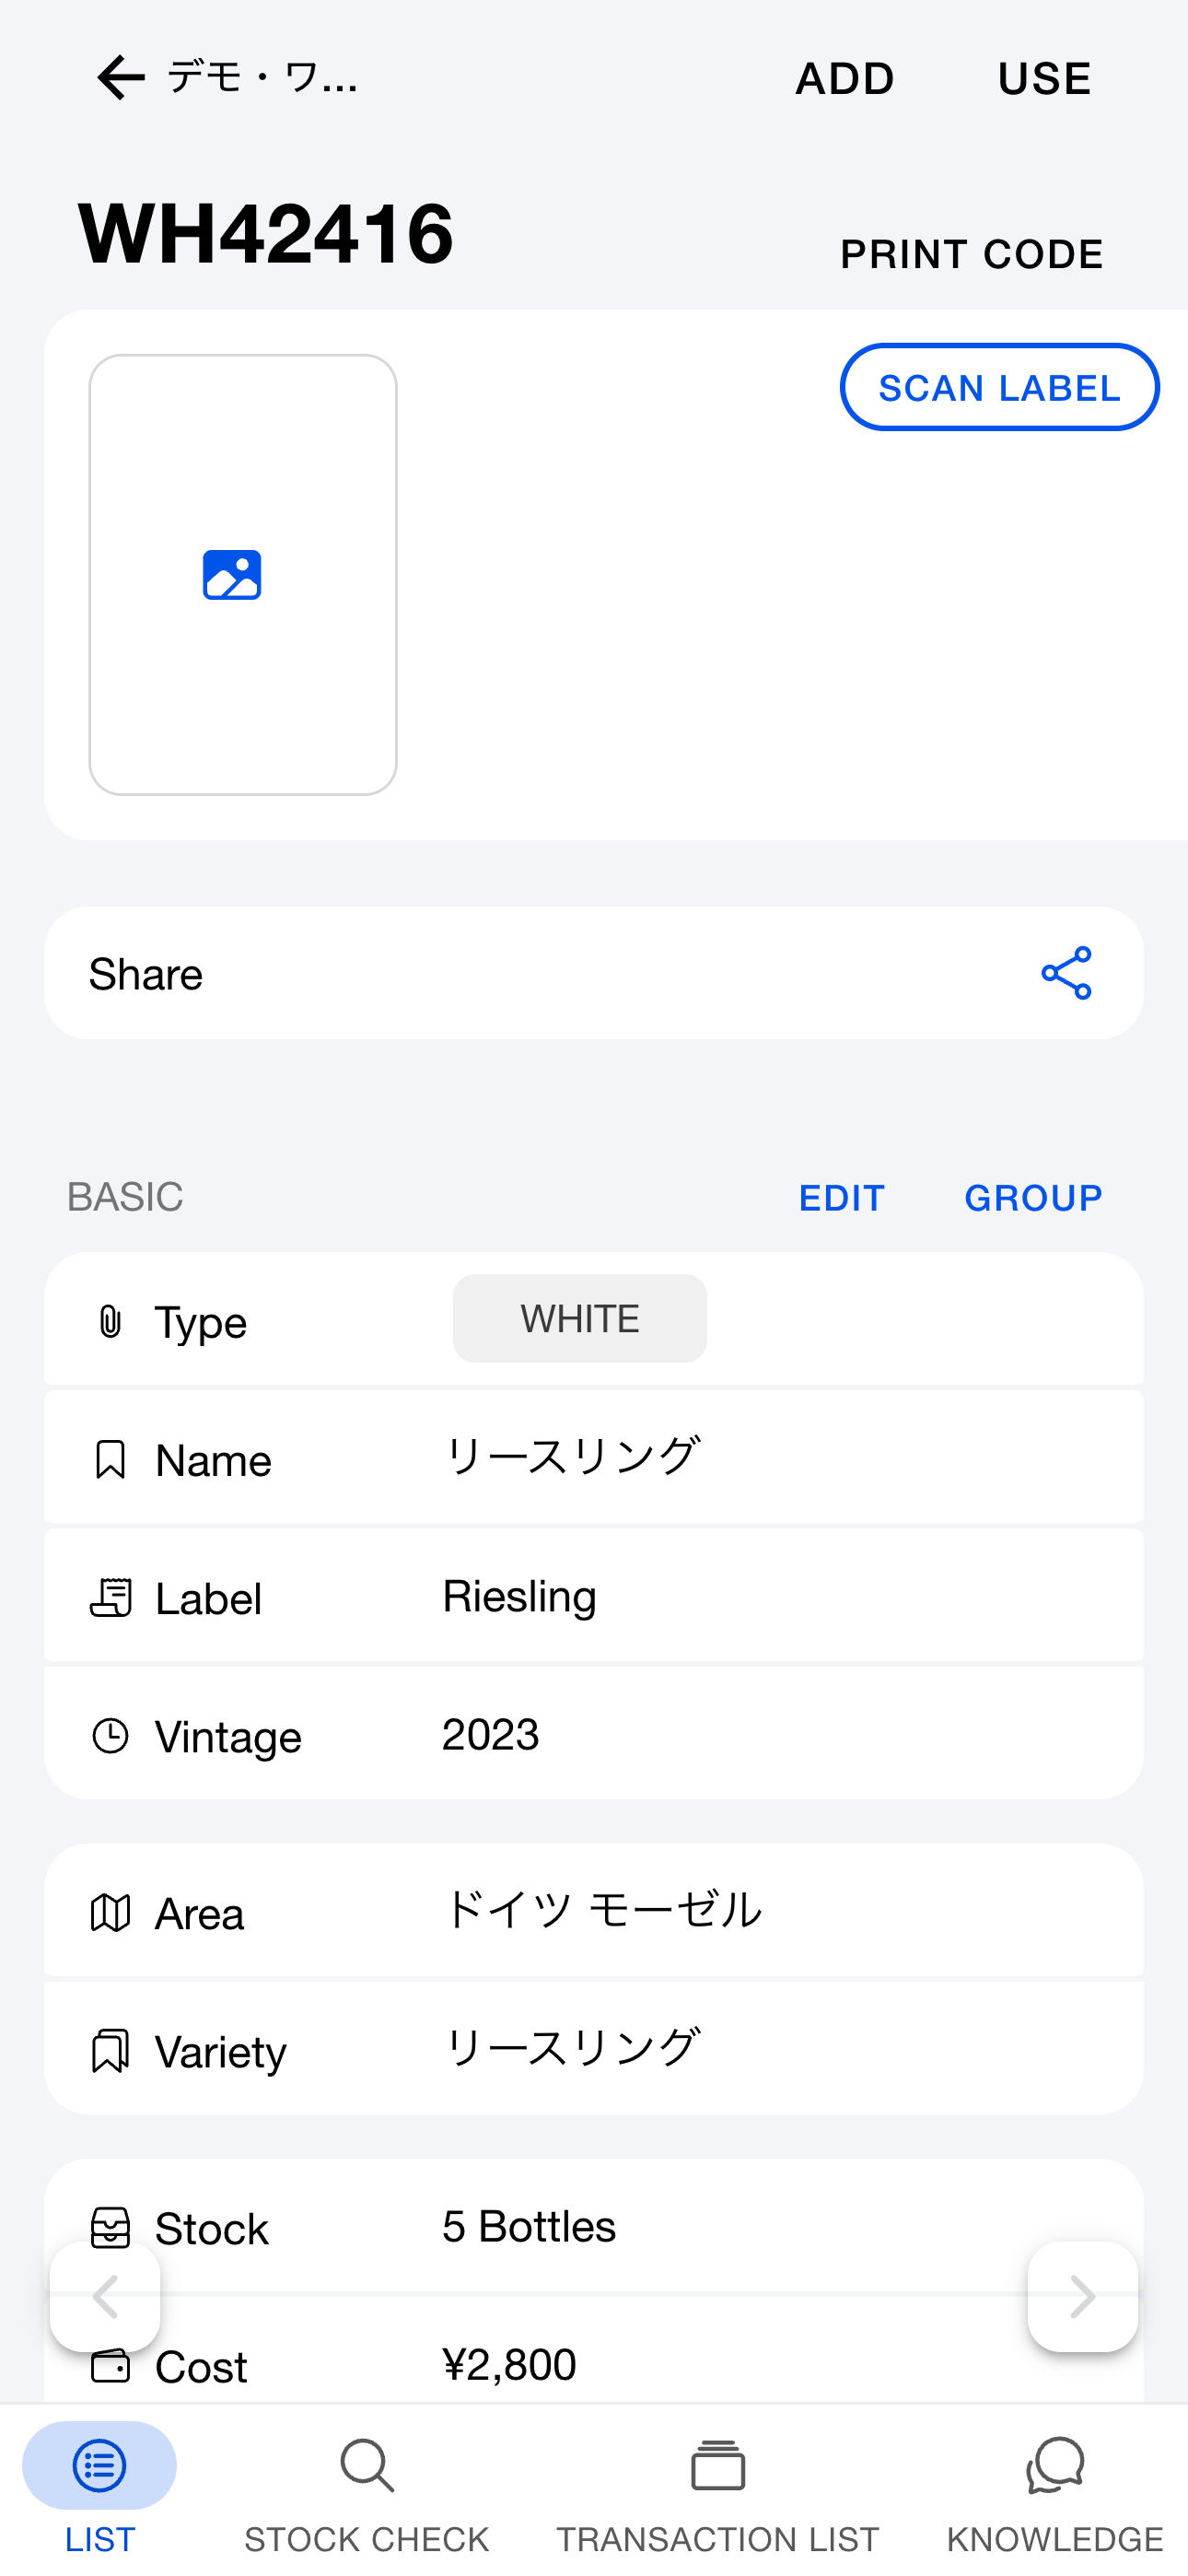
Task: Tap the SCAN LABEL button
Action: point(1000,387)
